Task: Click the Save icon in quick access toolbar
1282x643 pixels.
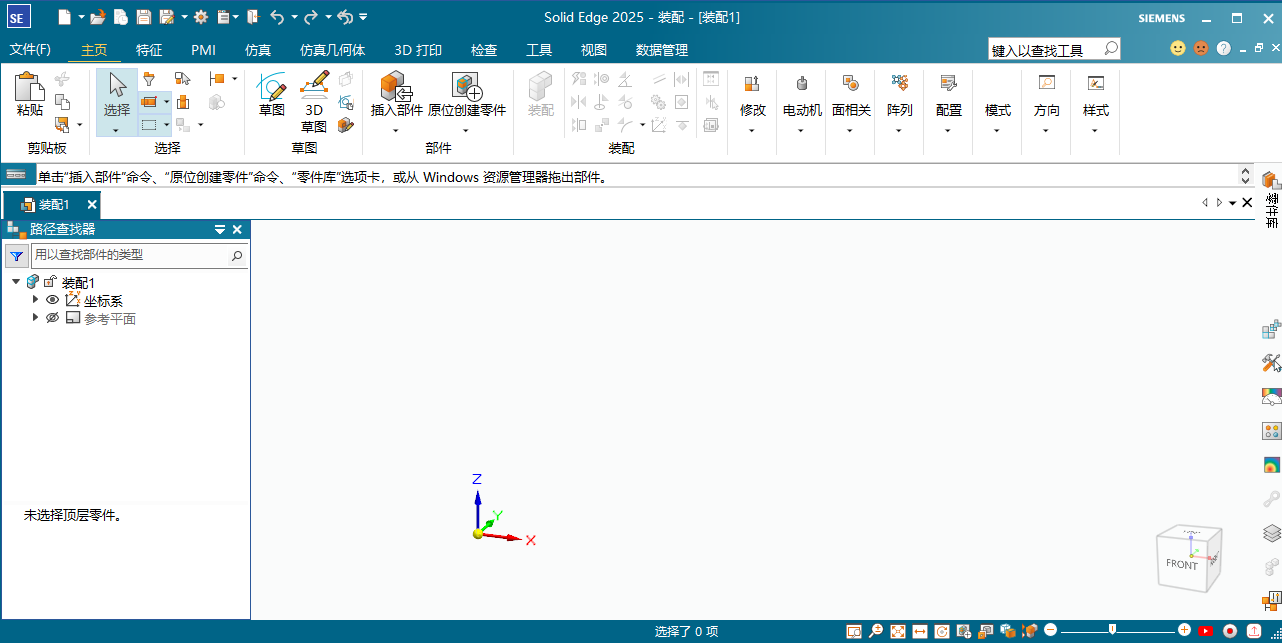Action: [143, 17]
